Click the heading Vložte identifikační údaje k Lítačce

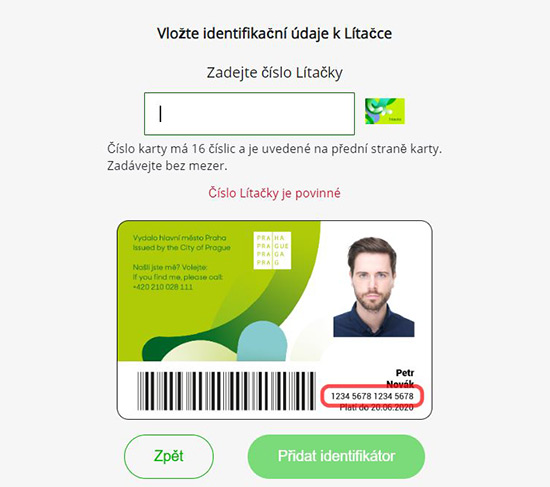pos(274,34)
